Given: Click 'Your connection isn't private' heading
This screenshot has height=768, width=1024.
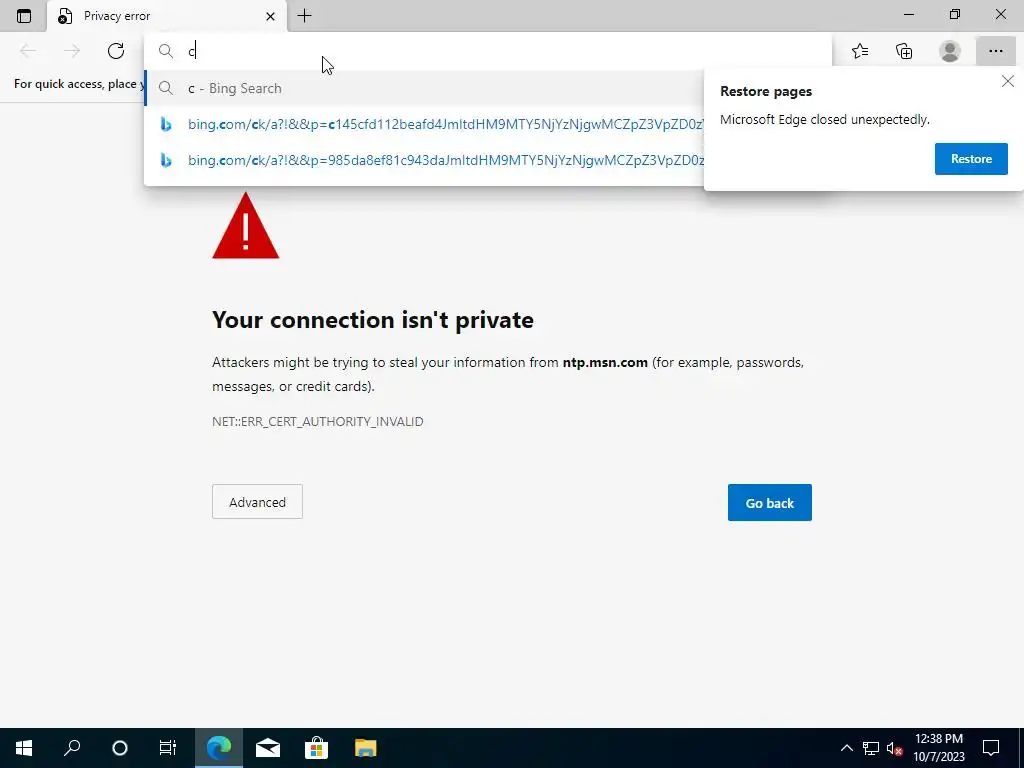Looking at the screenshot, I should [x=373, y=320].
